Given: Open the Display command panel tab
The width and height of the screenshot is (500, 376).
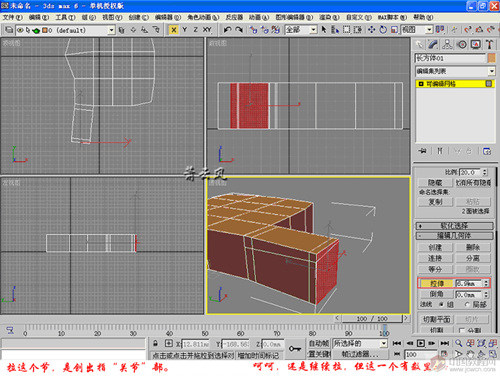Looking at the screenshot, I should (476, 45).
